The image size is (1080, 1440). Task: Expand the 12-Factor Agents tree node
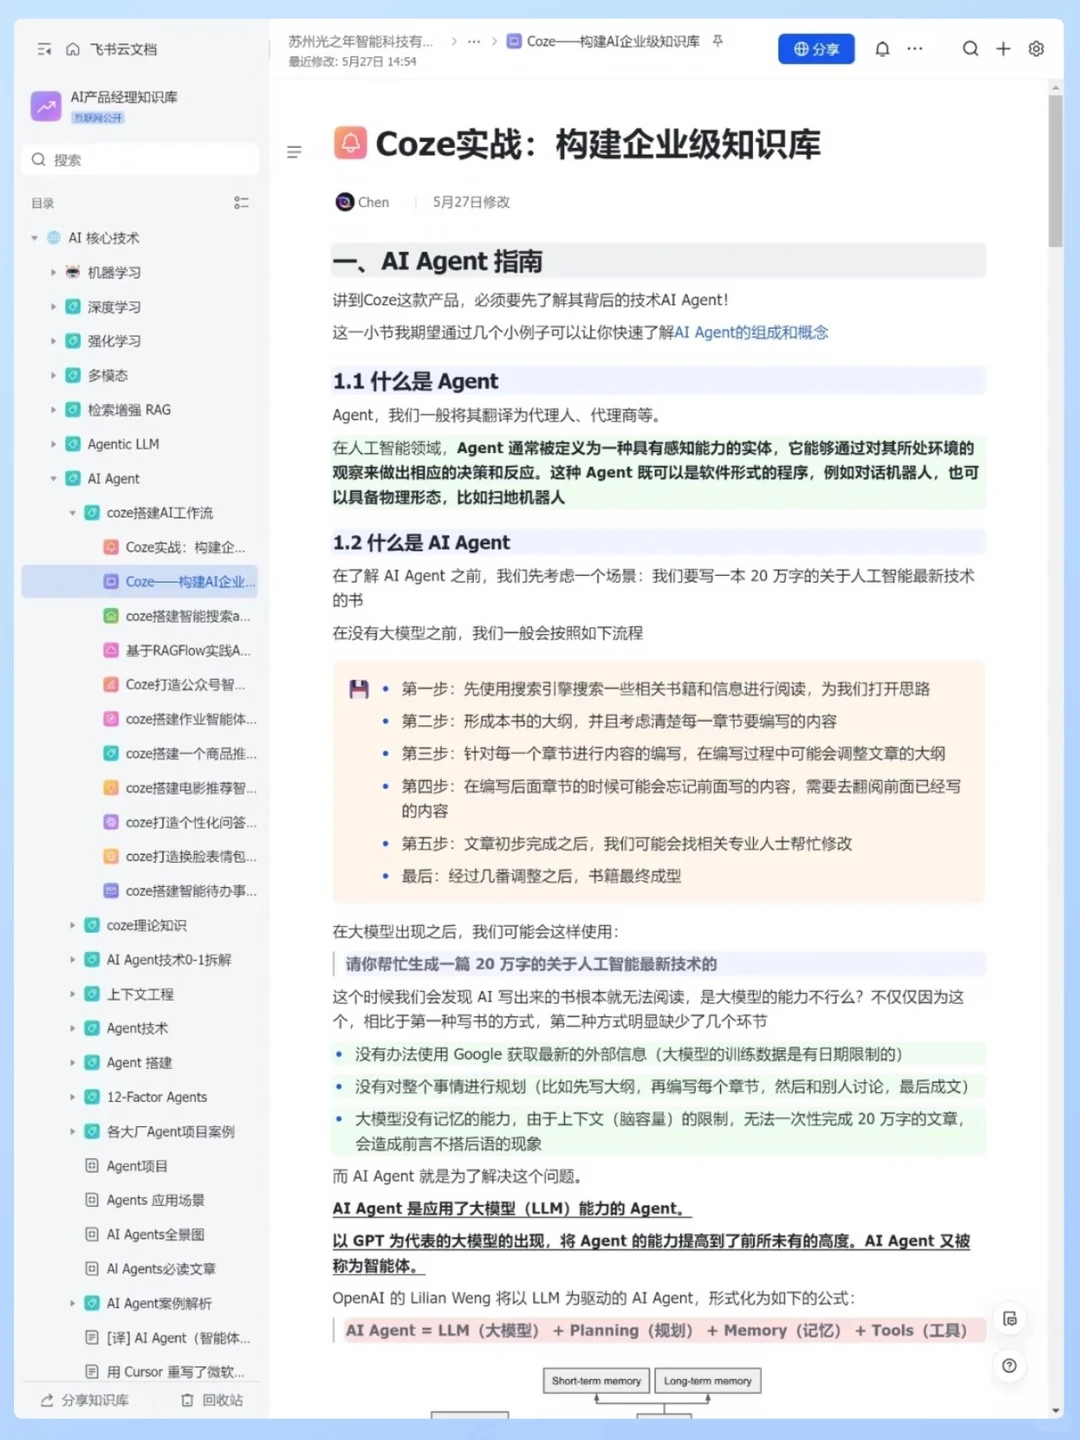point(72,1097)
